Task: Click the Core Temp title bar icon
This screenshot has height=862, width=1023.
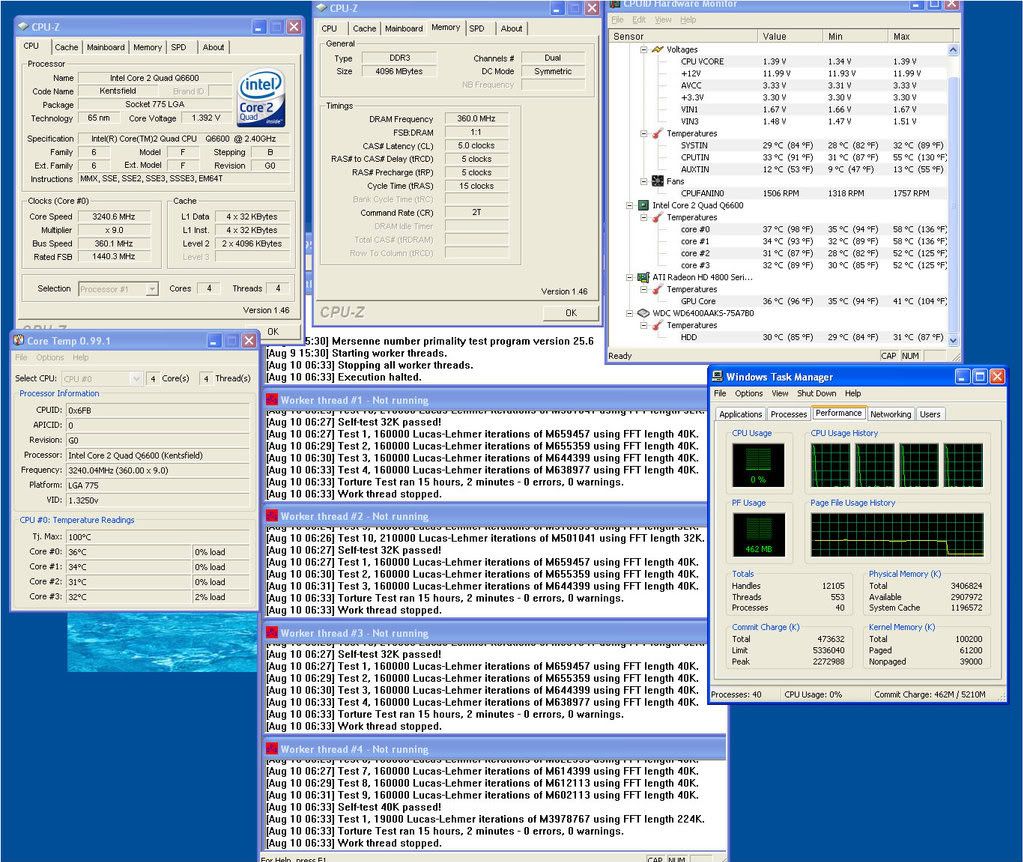Action: pos(19,340)
